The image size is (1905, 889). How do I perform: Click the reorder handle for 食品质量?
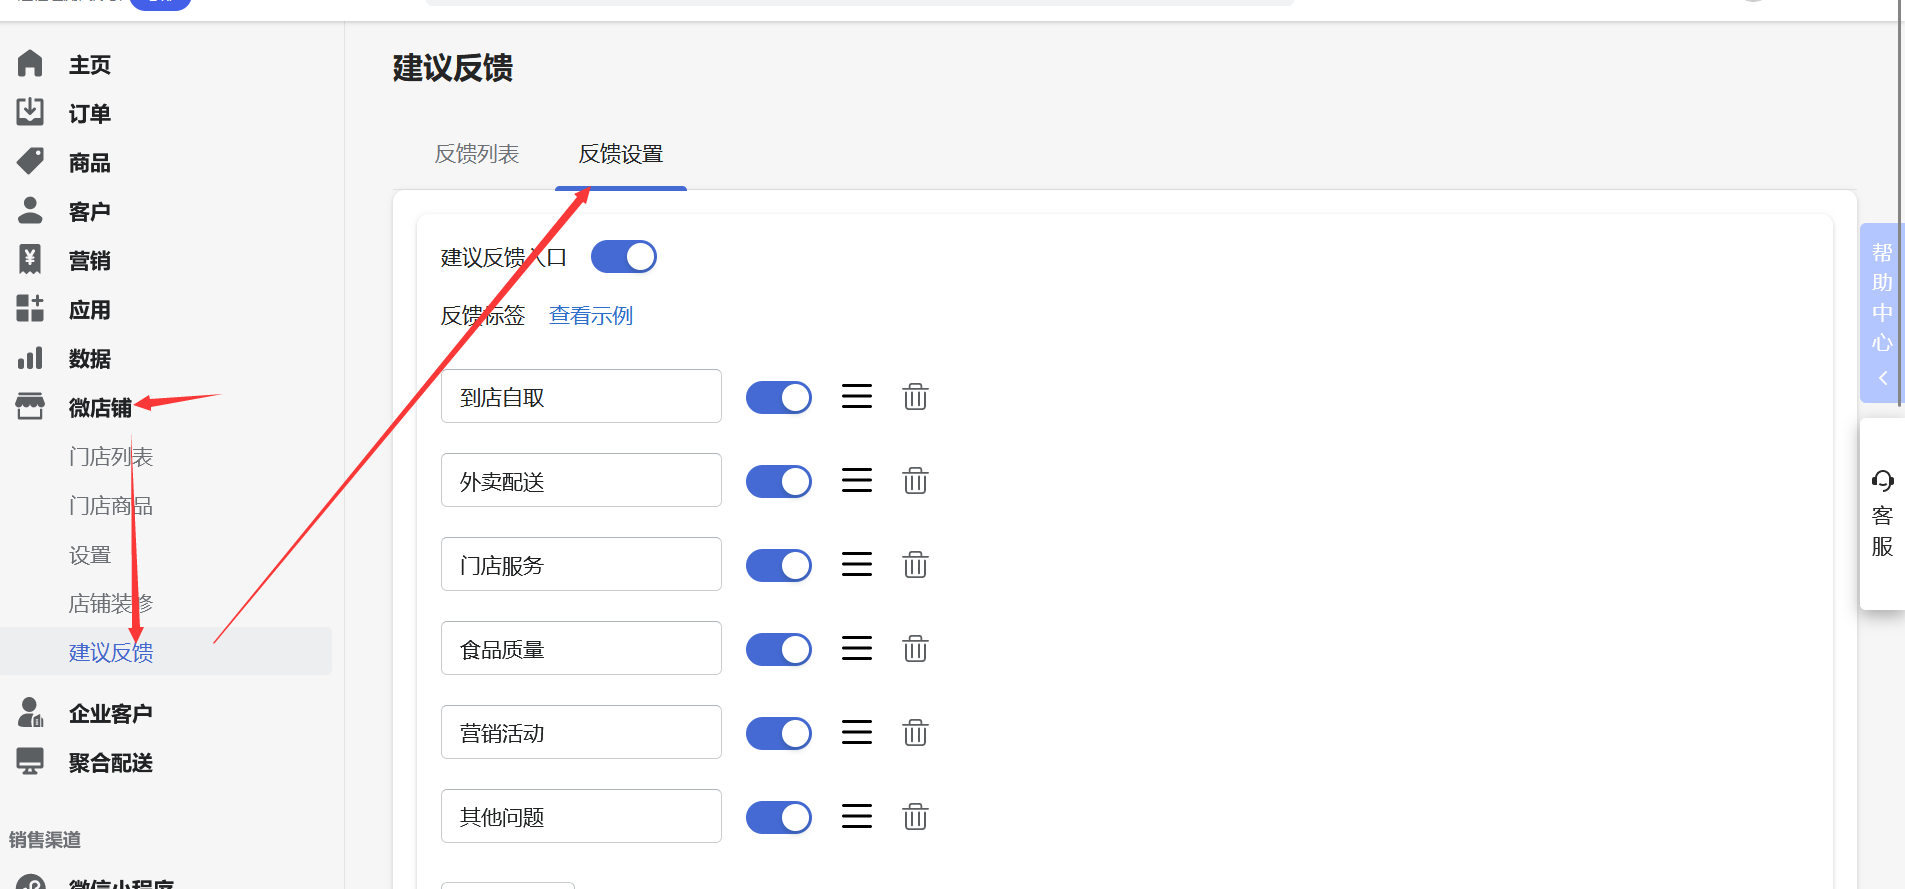click(857, 649)
